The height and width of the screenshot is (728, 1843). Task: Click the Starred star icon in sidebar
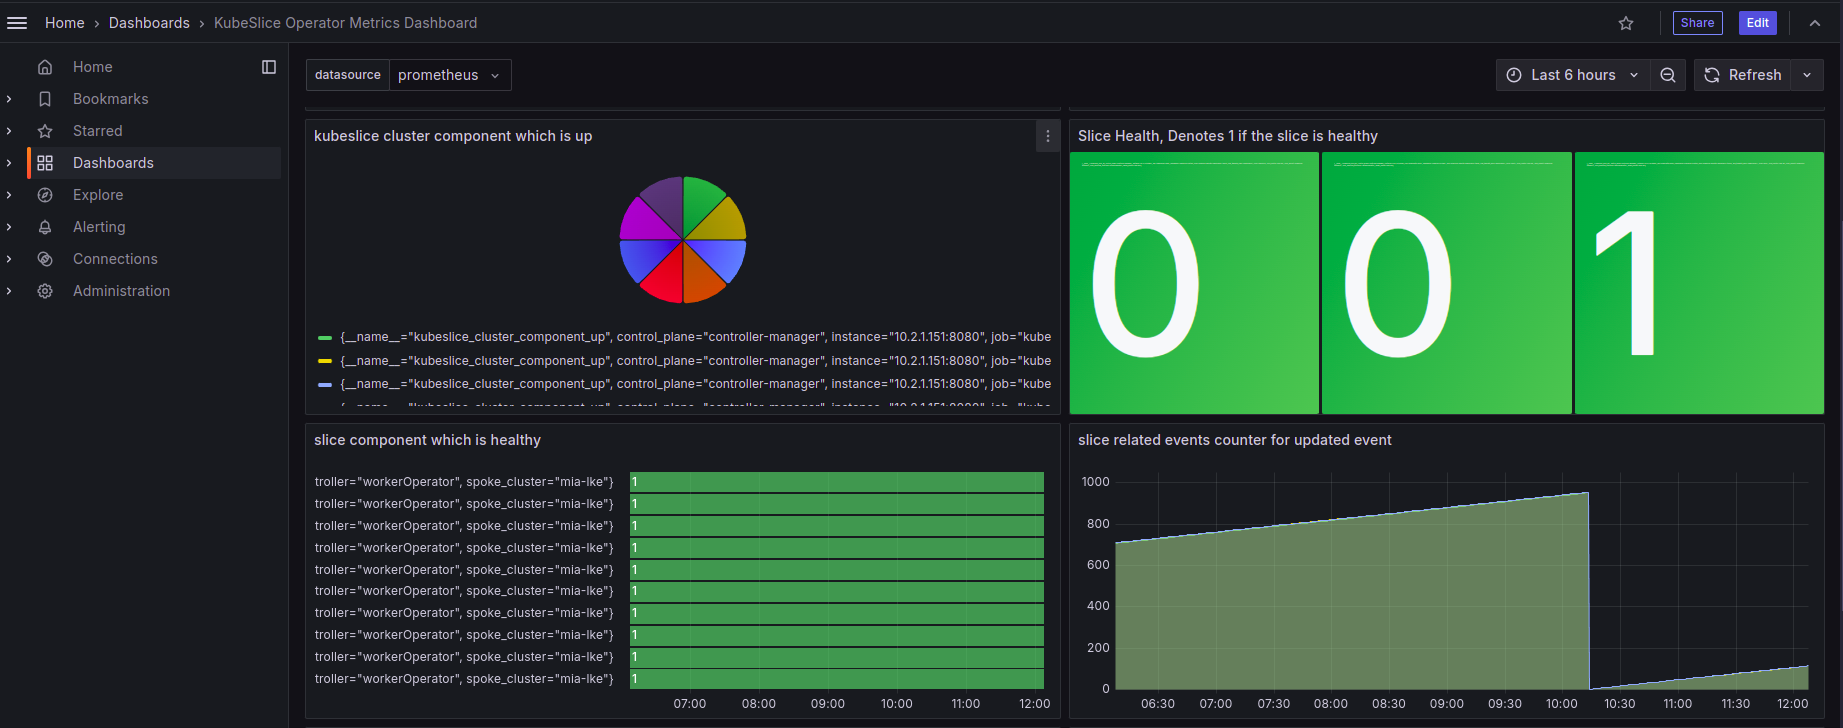(x=45, y=131)
